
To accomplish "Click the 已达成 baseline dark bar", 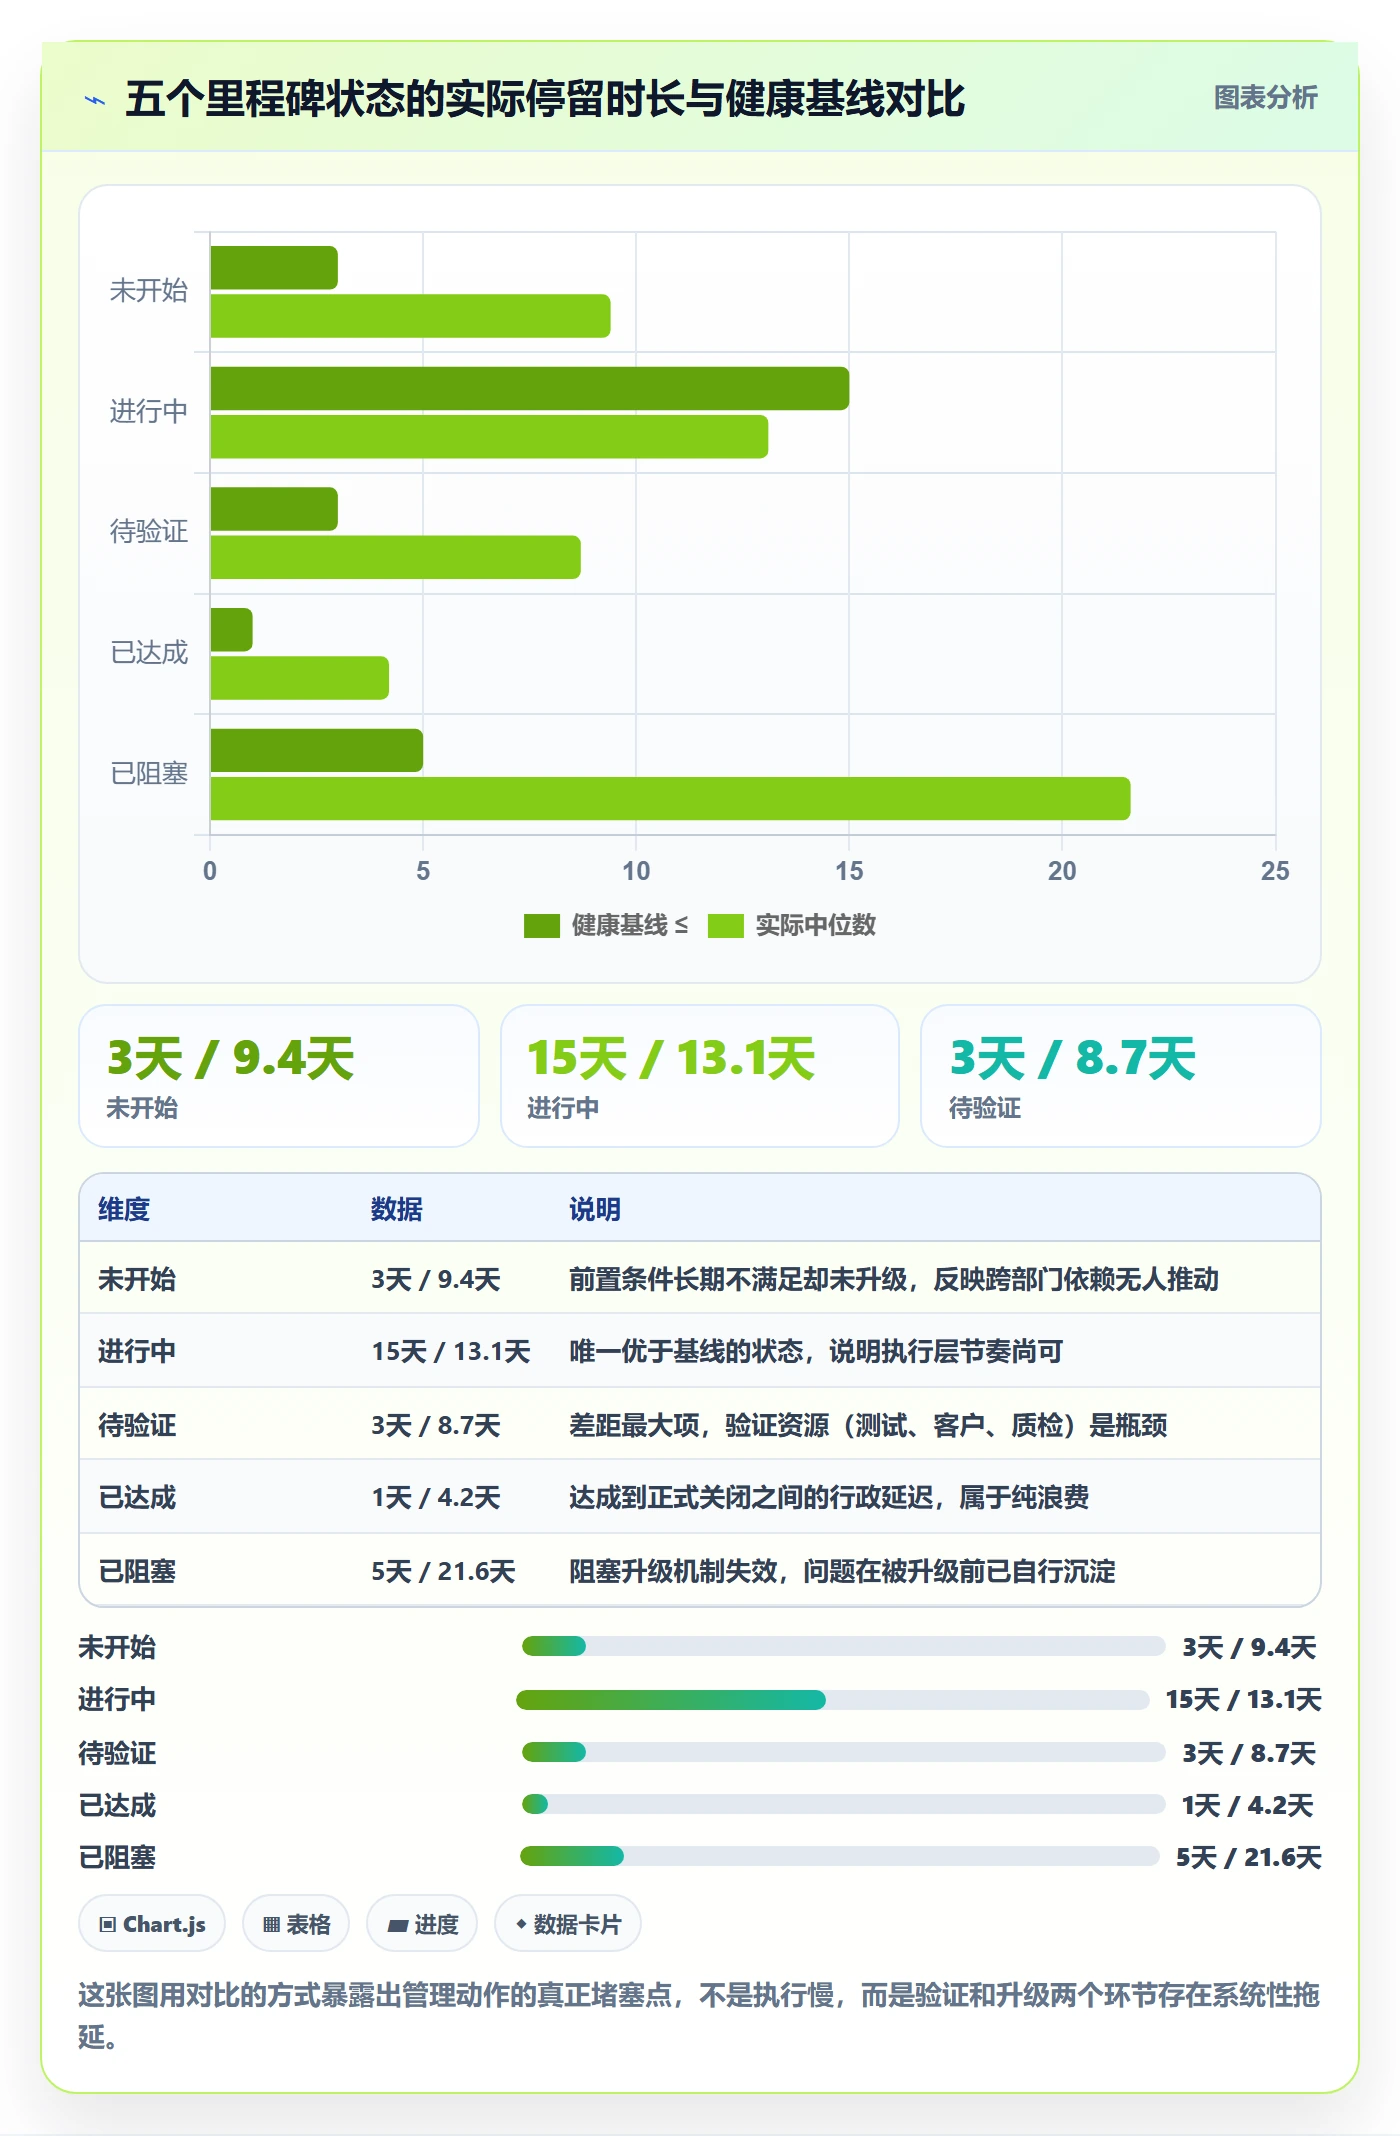I will (231, 630).
